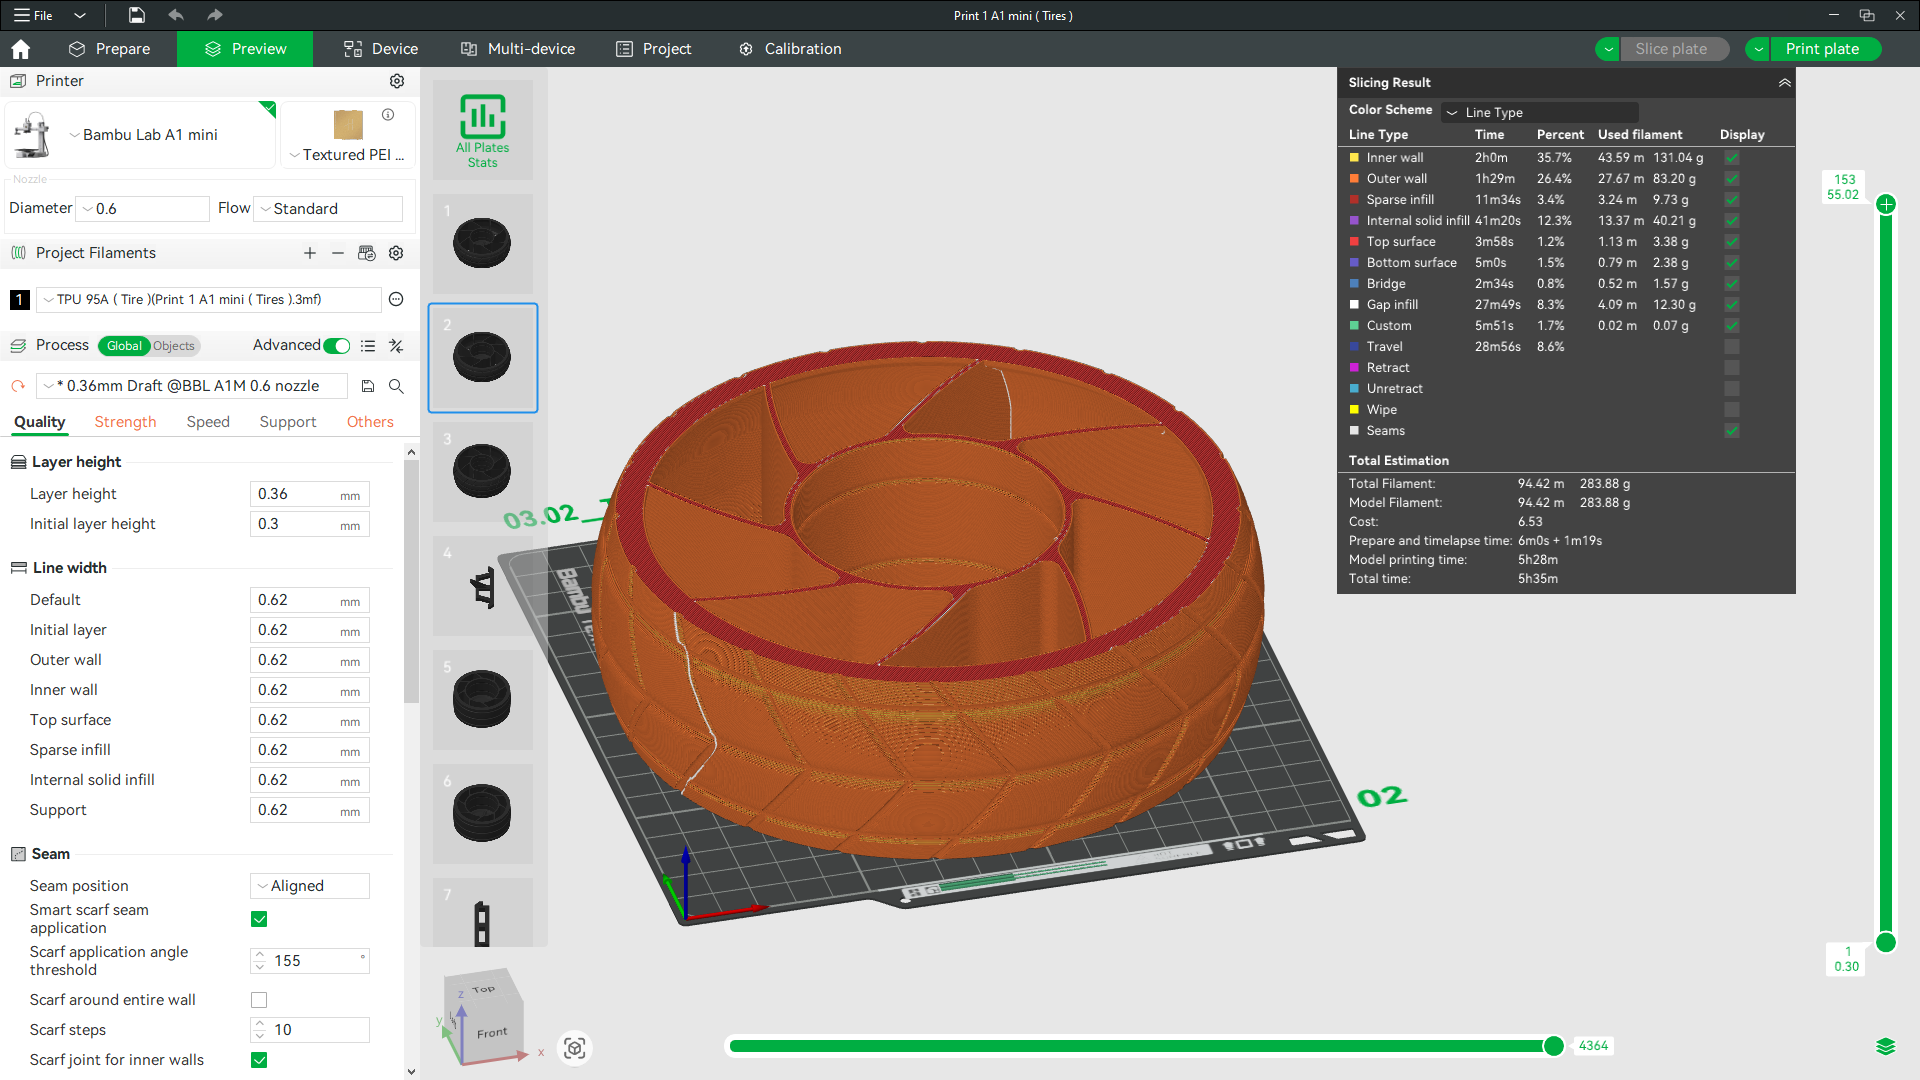This screenshot has height=1080, width=1920.
Task: Click the reset camera view icon
Action: point(575,1048)
